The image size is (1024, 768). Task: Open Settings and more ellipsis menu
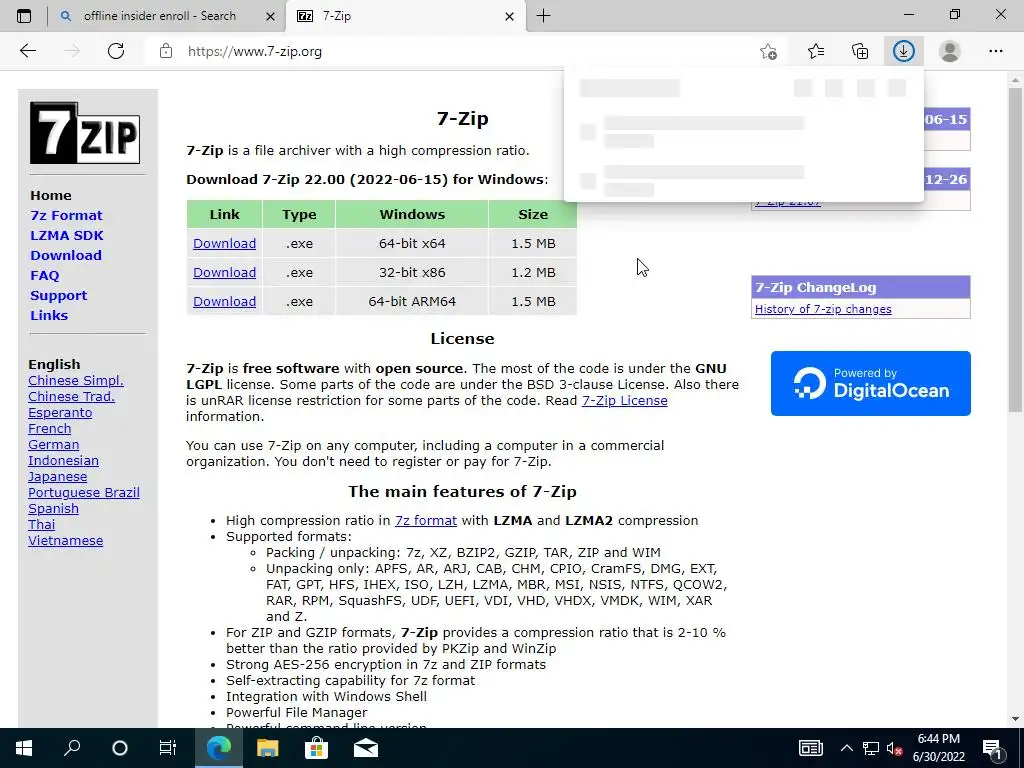click(x=995, y=51)
